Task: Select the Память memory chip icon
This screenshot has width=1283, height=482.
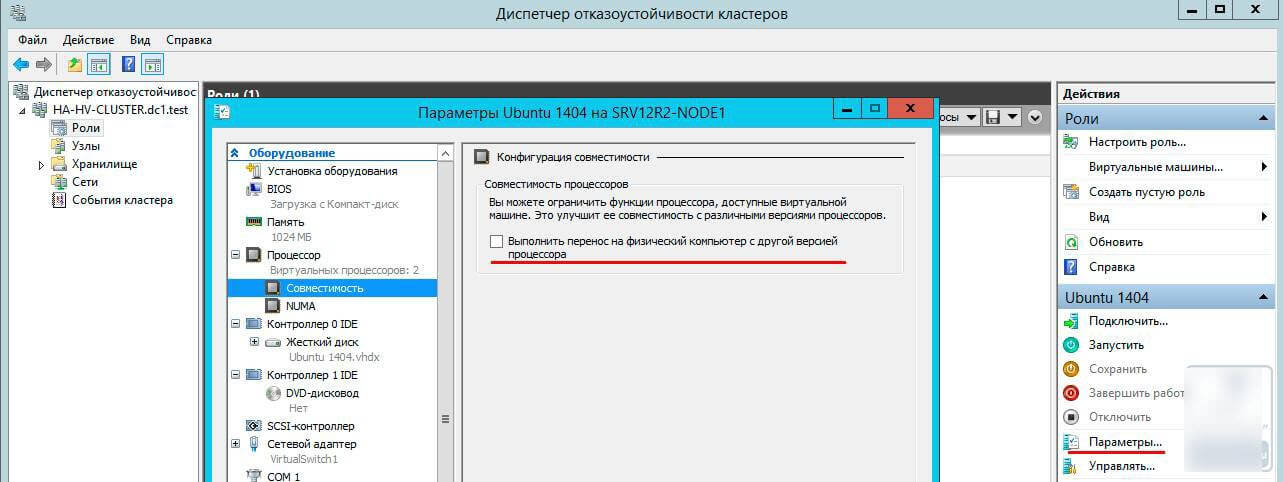Action: point(254,222)
